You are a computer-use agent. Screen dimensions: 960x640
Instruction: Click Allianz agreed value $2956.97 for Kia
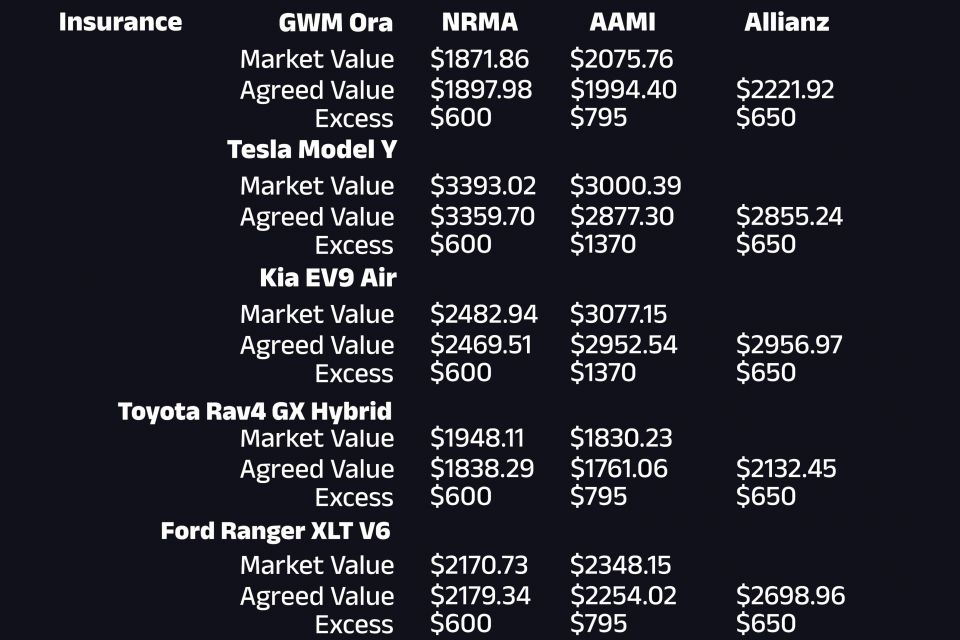coord(789,345)
